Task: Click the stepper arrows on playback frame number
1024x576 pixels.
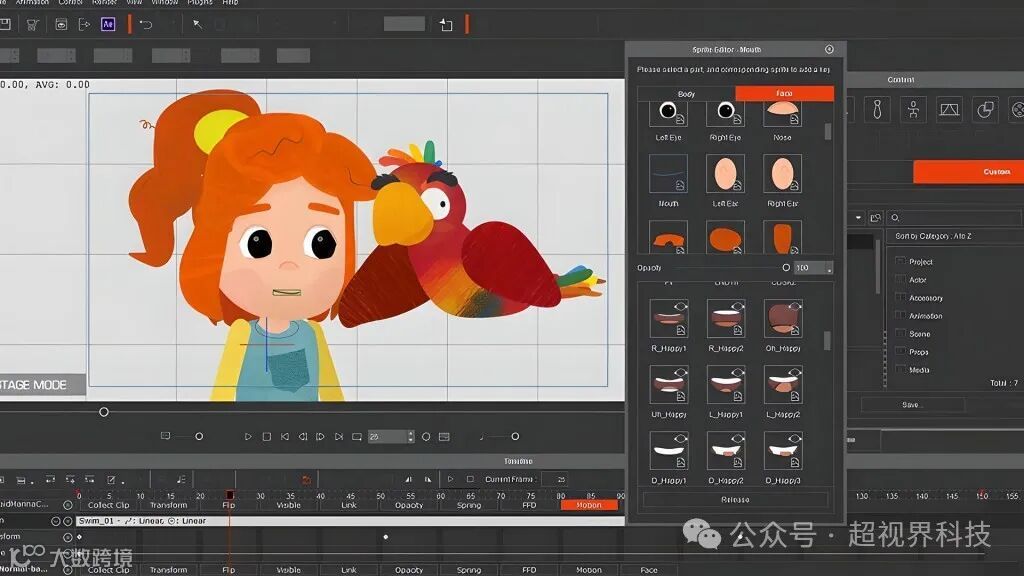Action: (411, 437)
